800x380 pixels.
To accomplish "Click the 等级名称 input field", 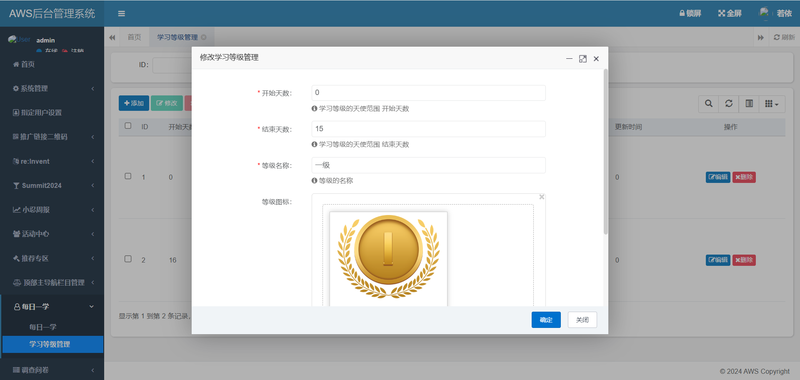I will coord(428,165).
